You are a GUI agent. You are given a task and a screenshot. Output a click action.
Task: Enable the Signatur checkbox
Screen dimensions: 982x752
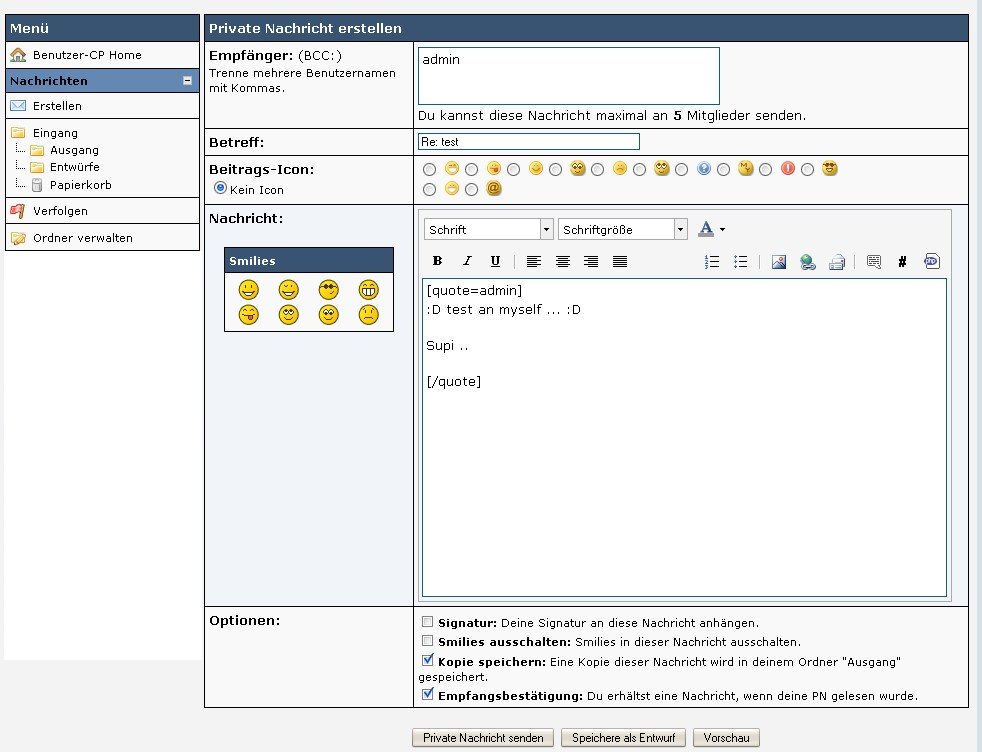(428, 621)
